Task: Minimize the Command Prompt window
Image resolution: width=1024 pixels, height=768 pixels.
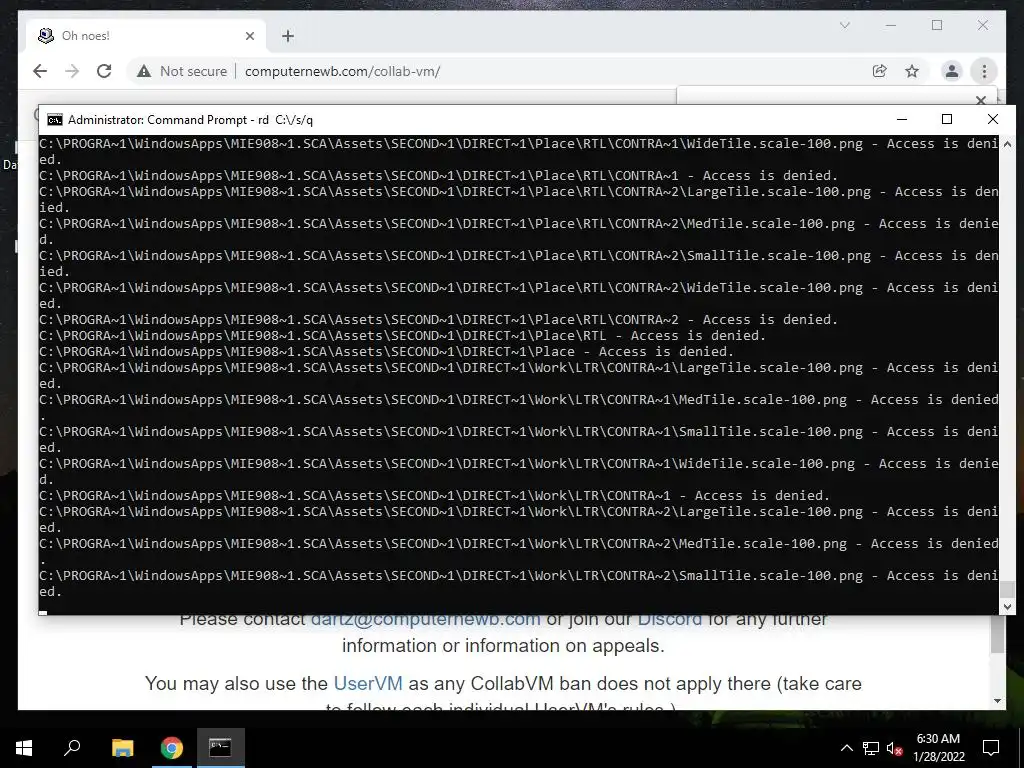Action: 902,120
